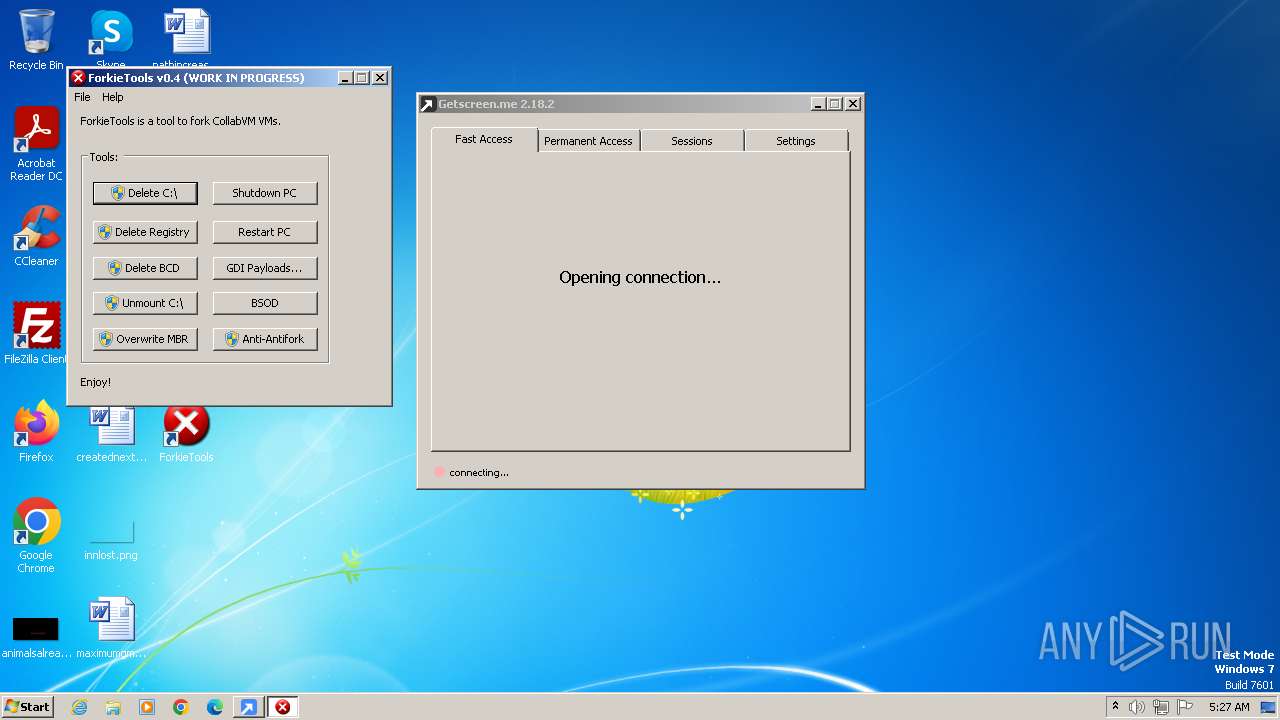Image resolution: width=1280 pixels, height=720 pixels.
Task: Open the Google Chrome desktop shortcut
Action: 36,535
